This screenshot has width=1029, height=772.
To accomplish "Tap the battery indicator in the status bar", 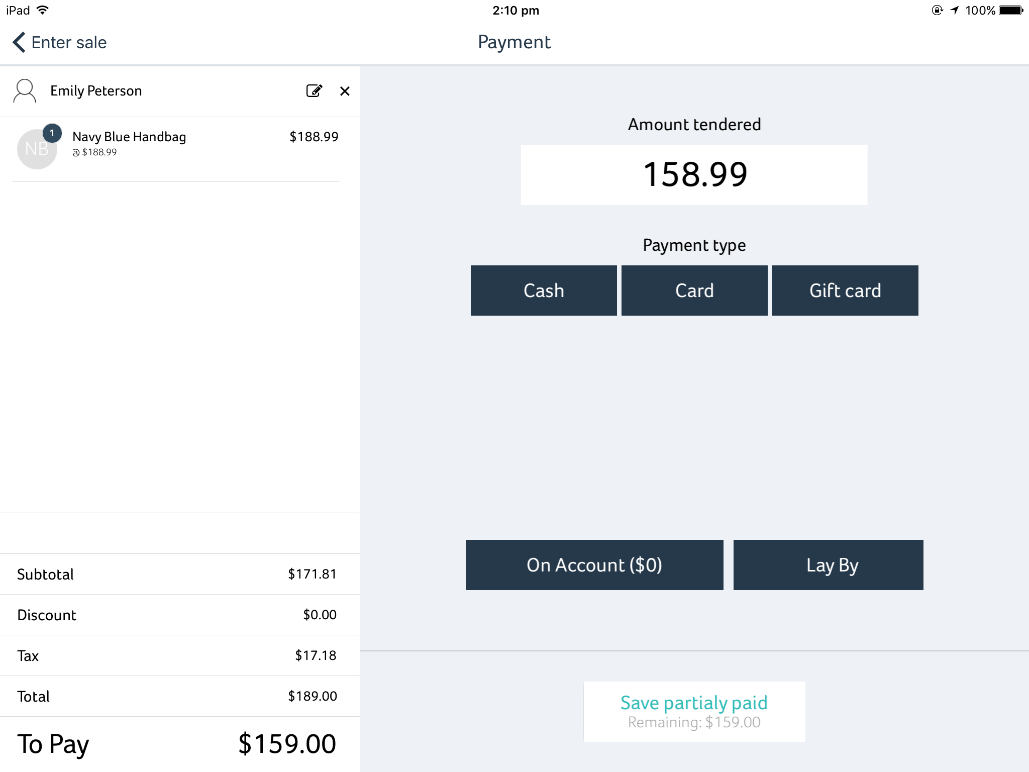I will click(x=1011, y=10).
